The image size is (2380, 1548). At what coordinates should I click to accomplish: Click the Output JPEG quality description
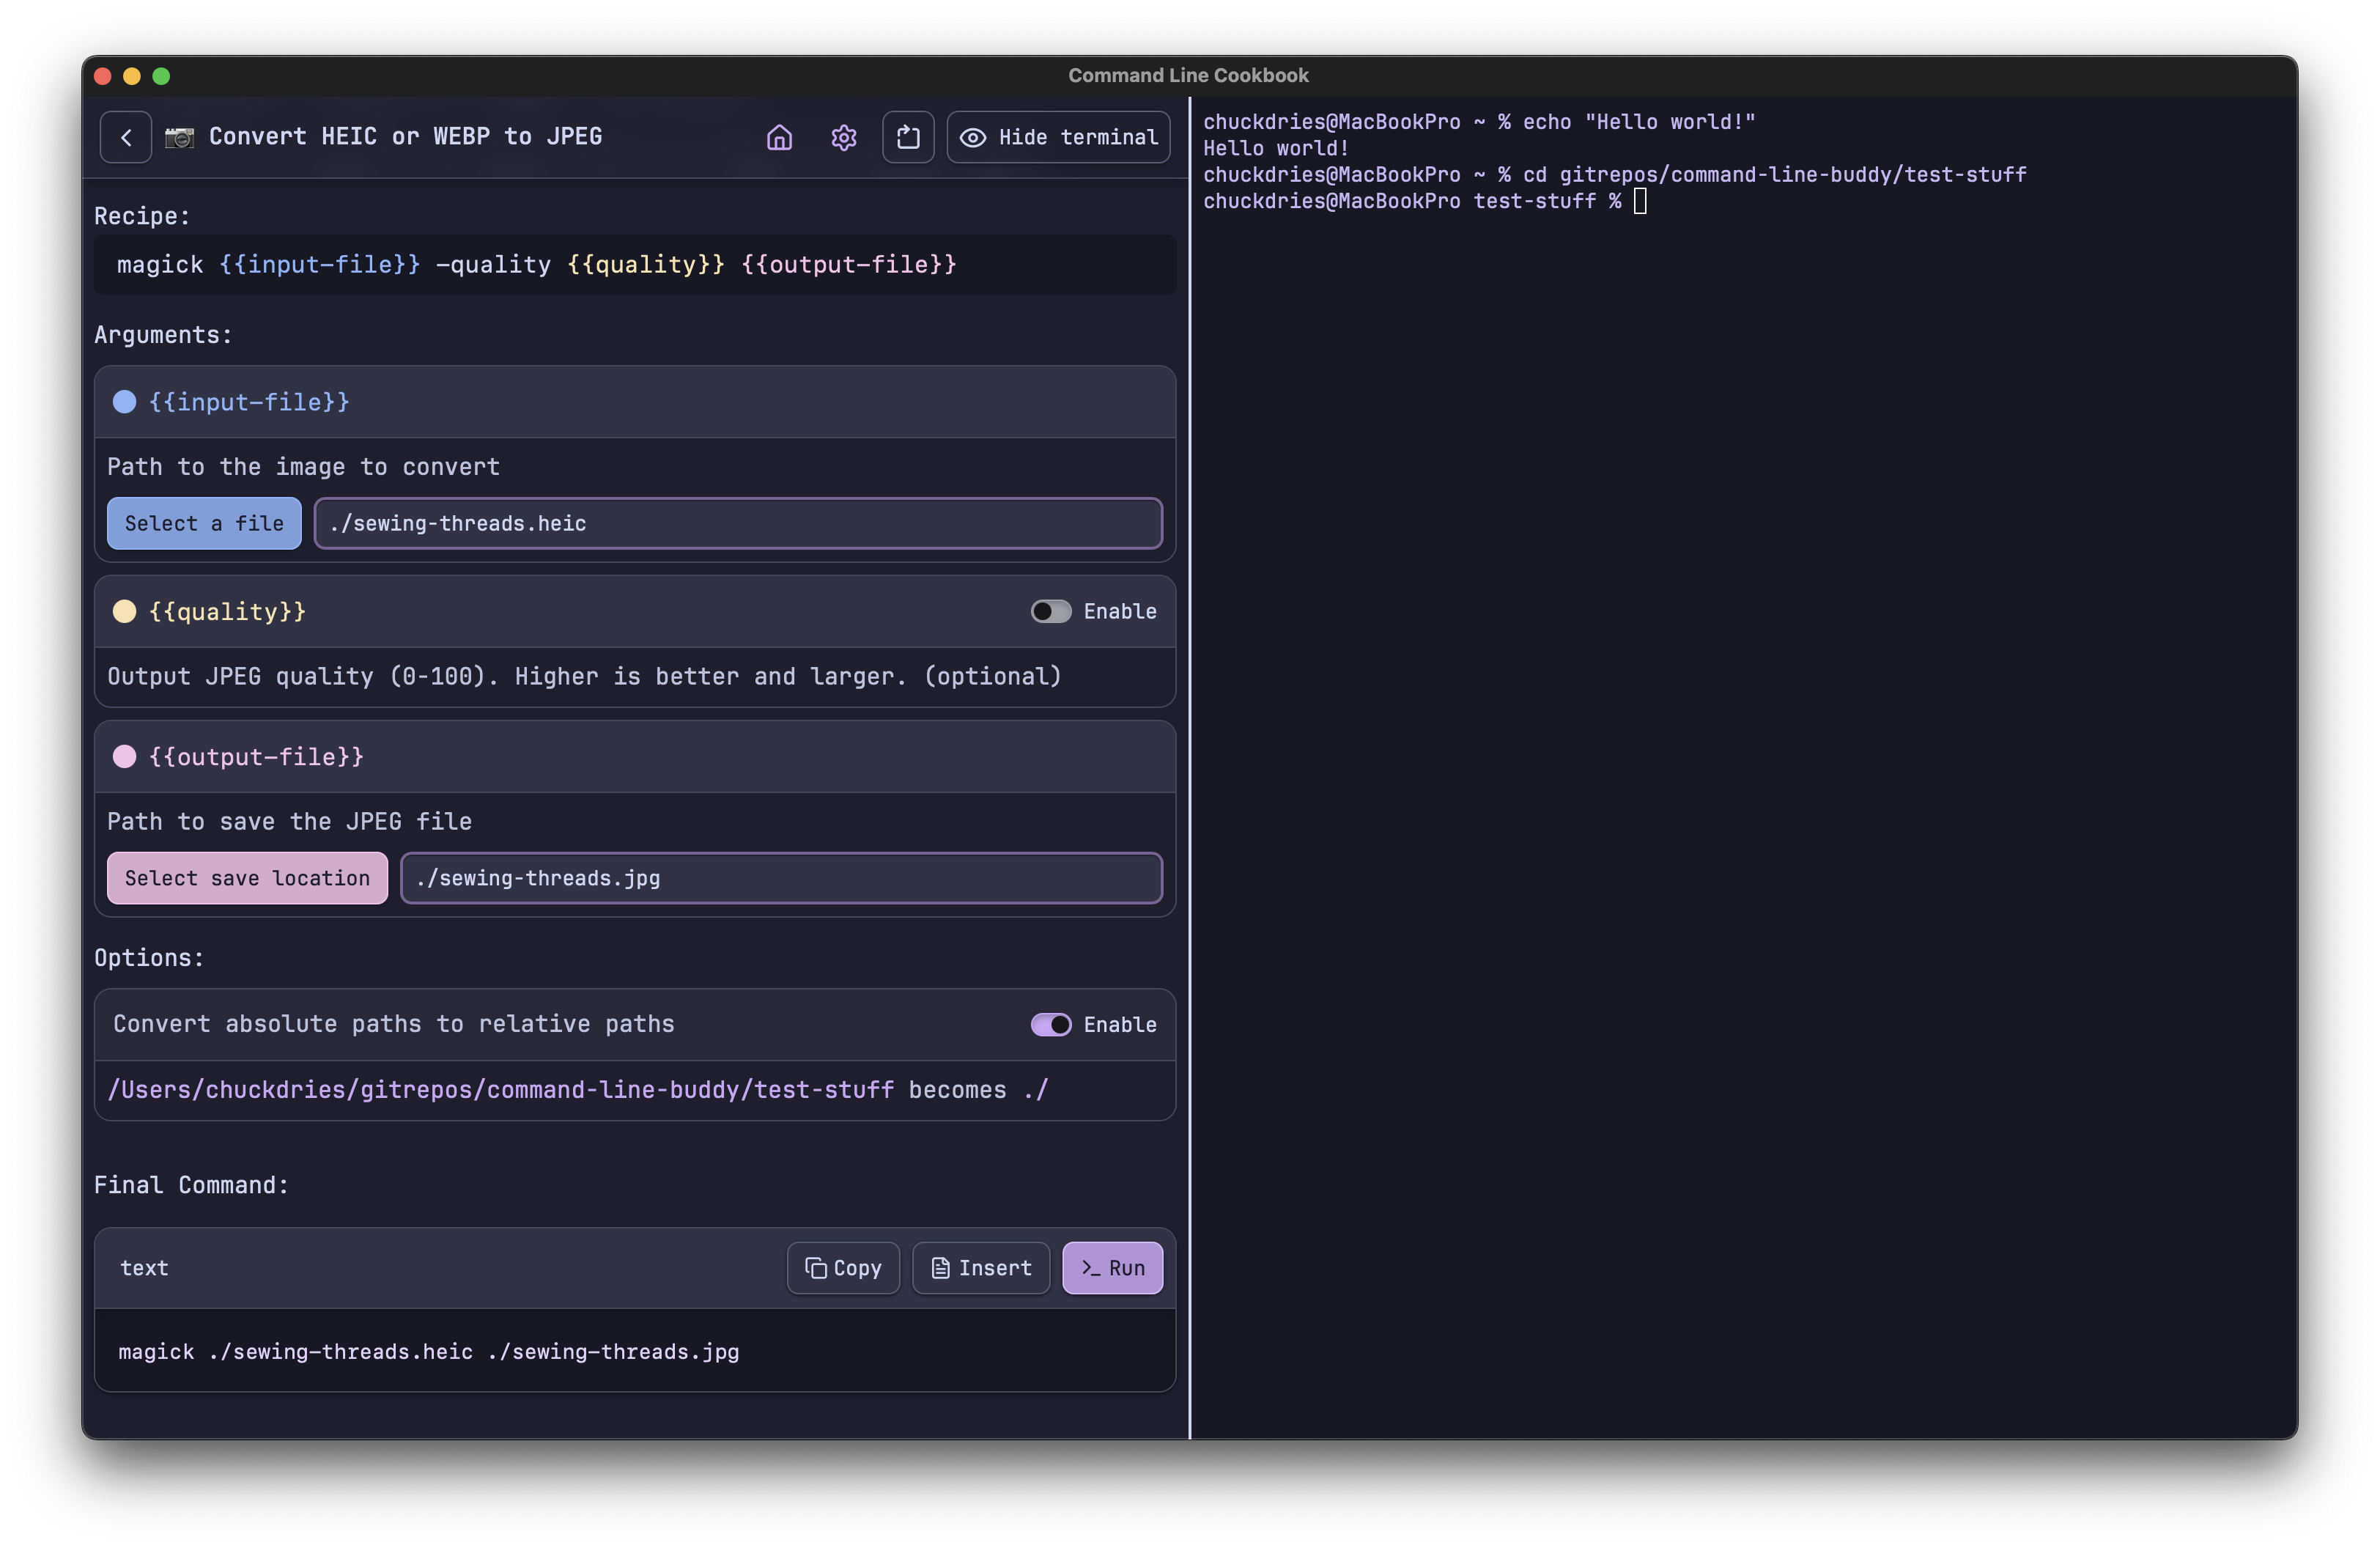584,676
